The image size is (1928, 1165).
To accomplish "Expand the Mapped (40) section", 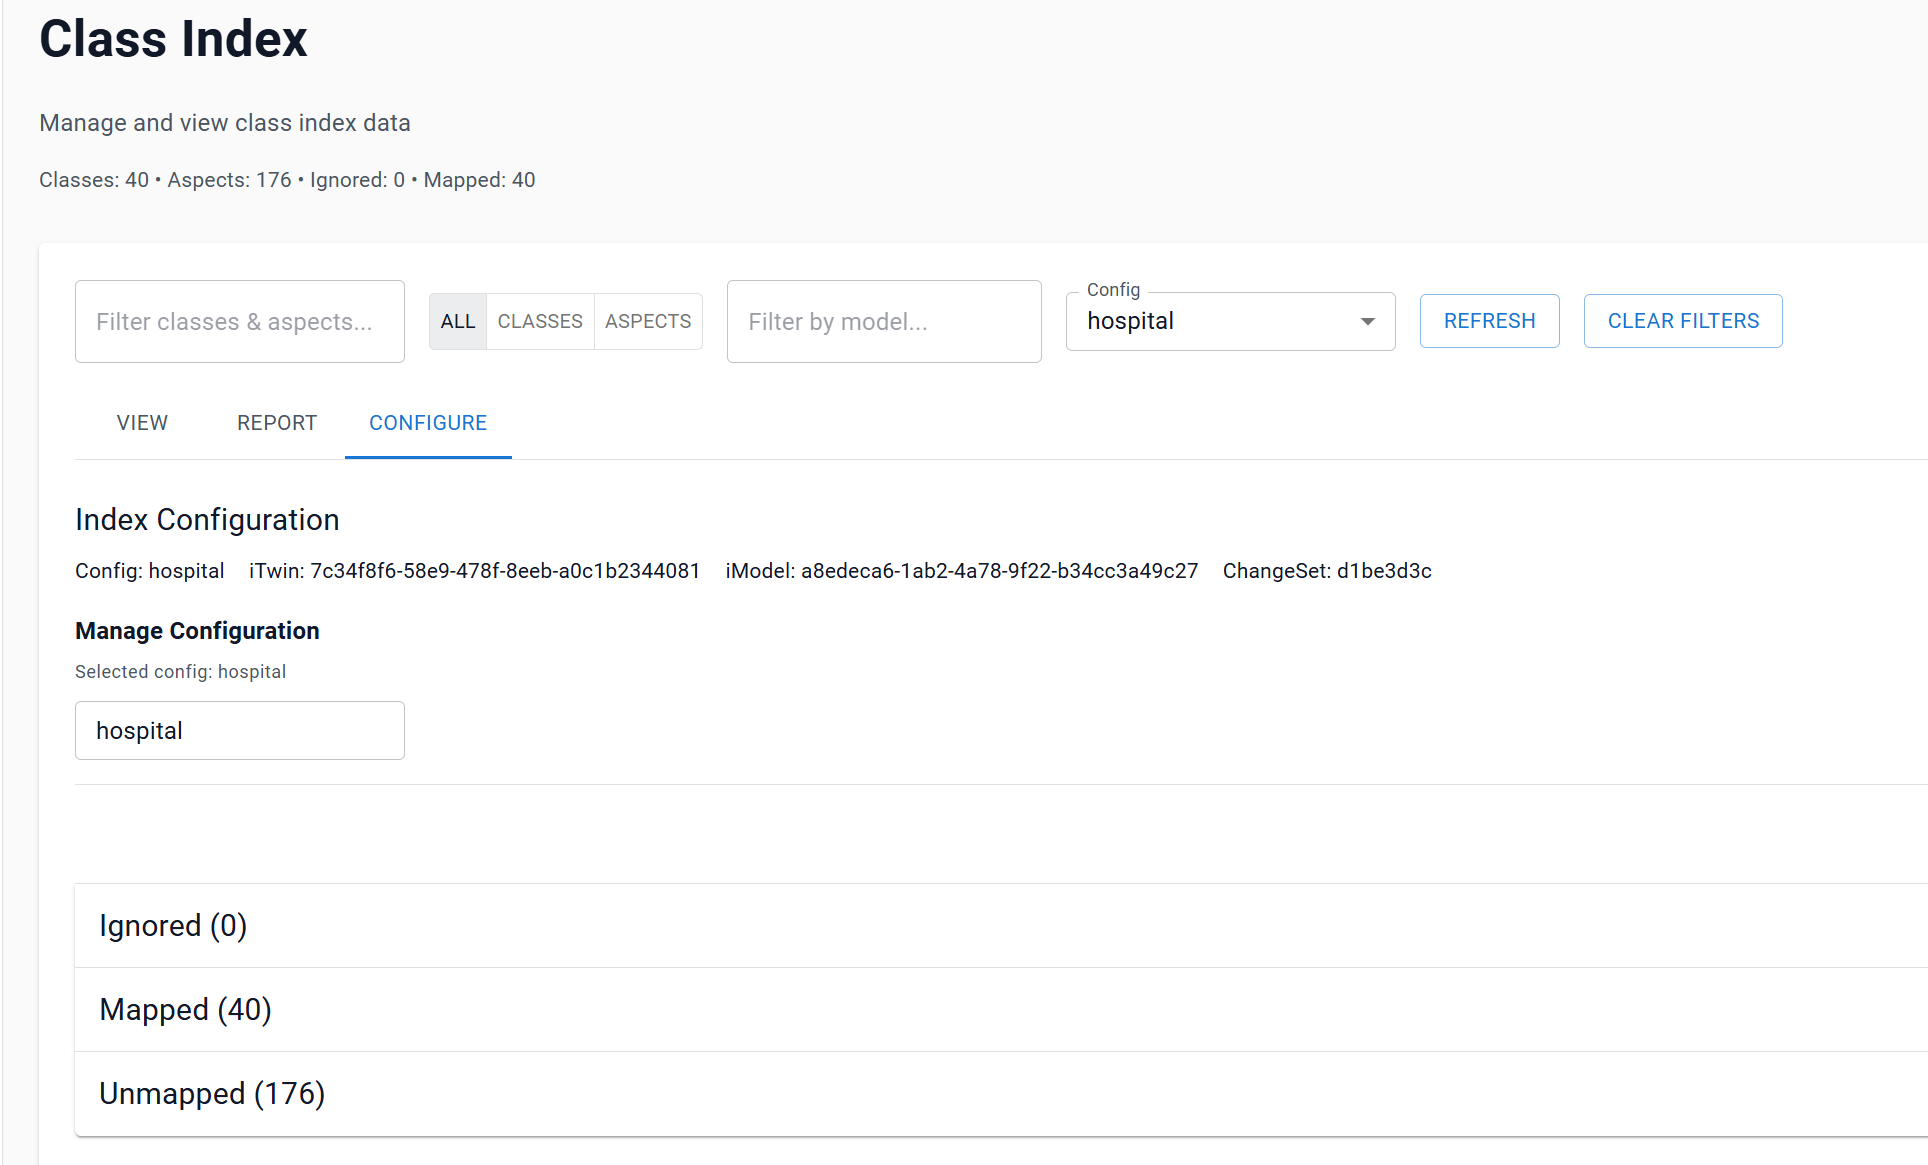I will point(1001,1009).
